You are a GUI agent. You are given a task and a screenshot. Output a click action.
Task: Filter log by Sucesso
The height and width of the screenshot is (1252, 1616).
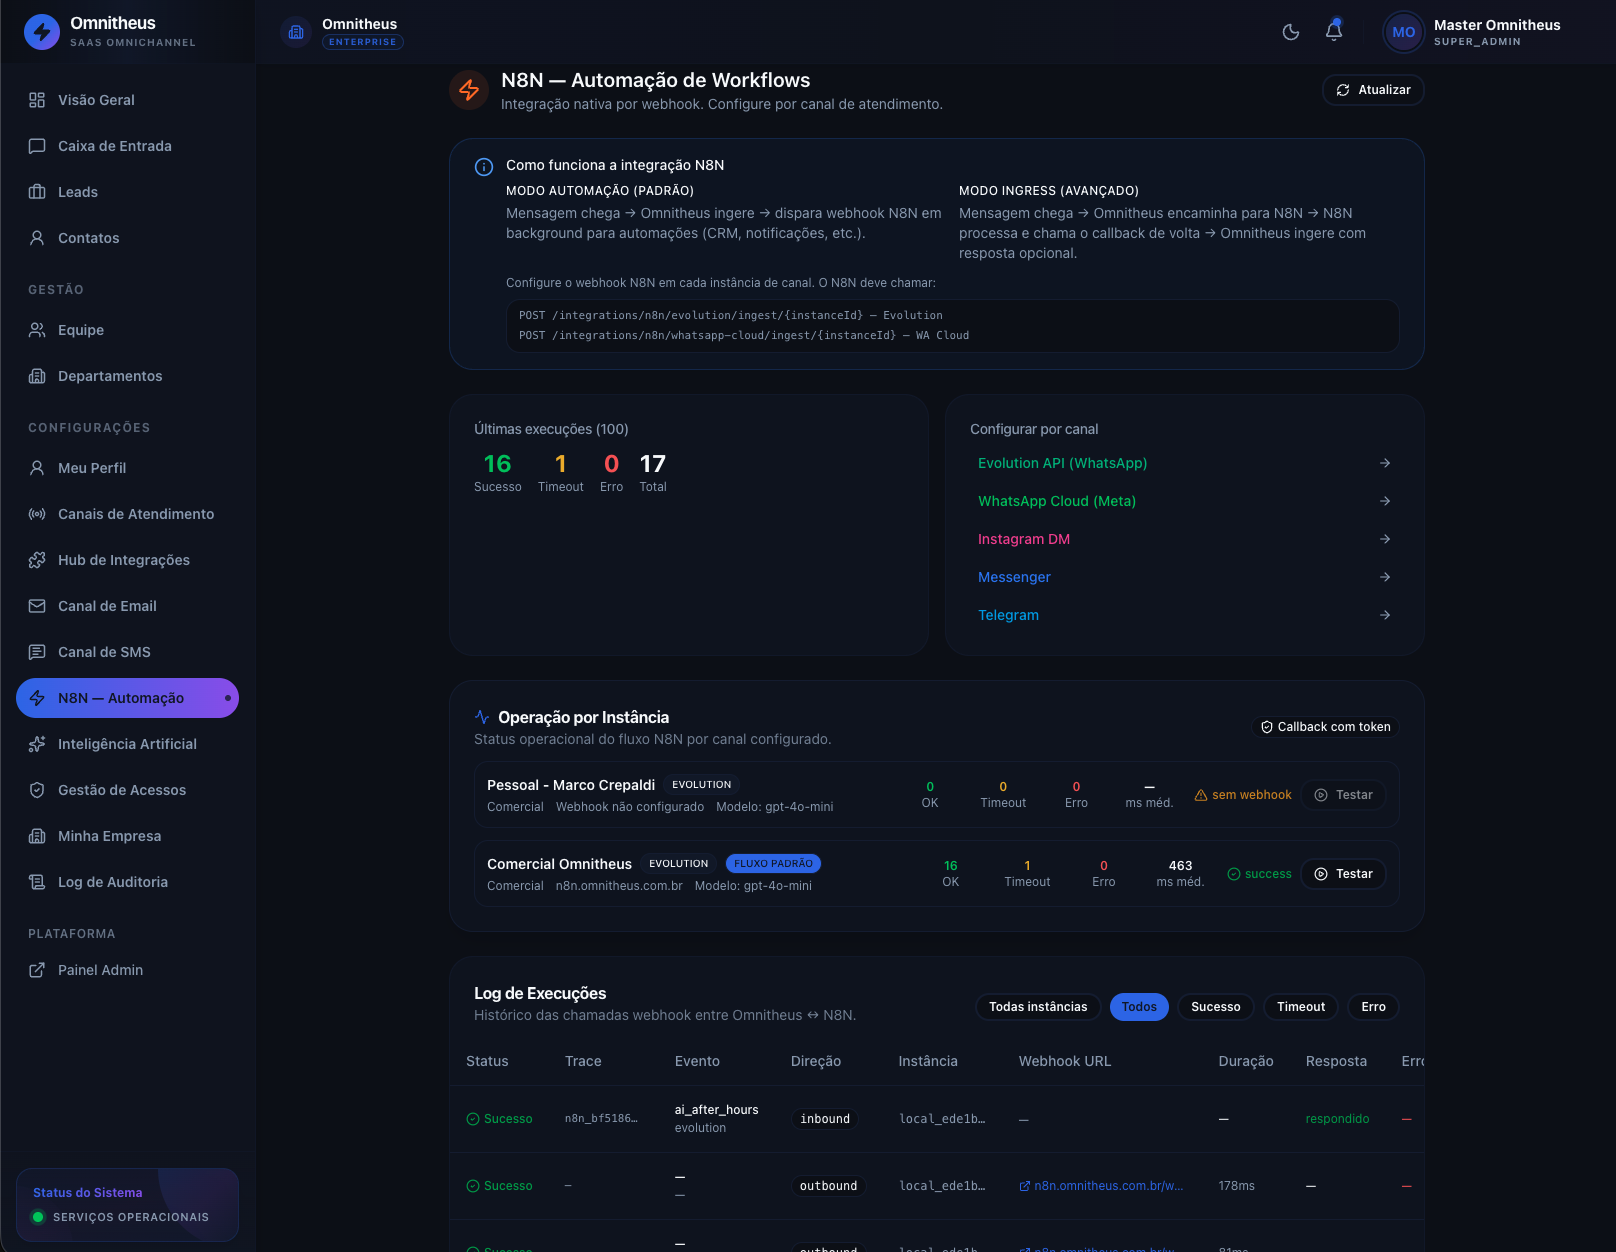(1215, 1007)
